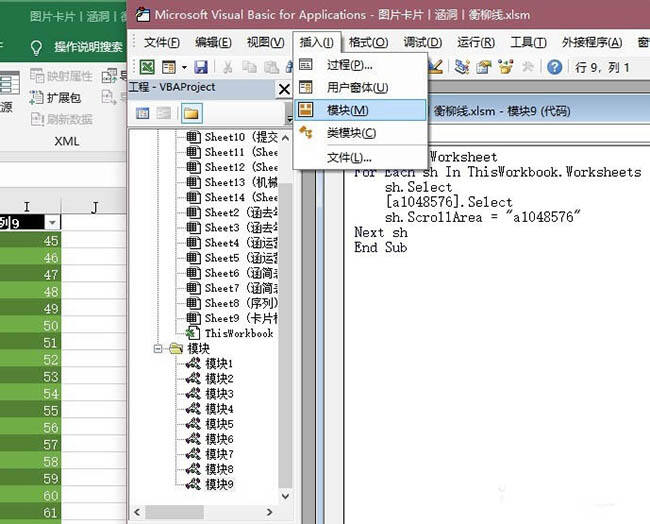Open the Project Explorer toolbar icon
This screenshot has height=524, width=650.
pos(462,67)
